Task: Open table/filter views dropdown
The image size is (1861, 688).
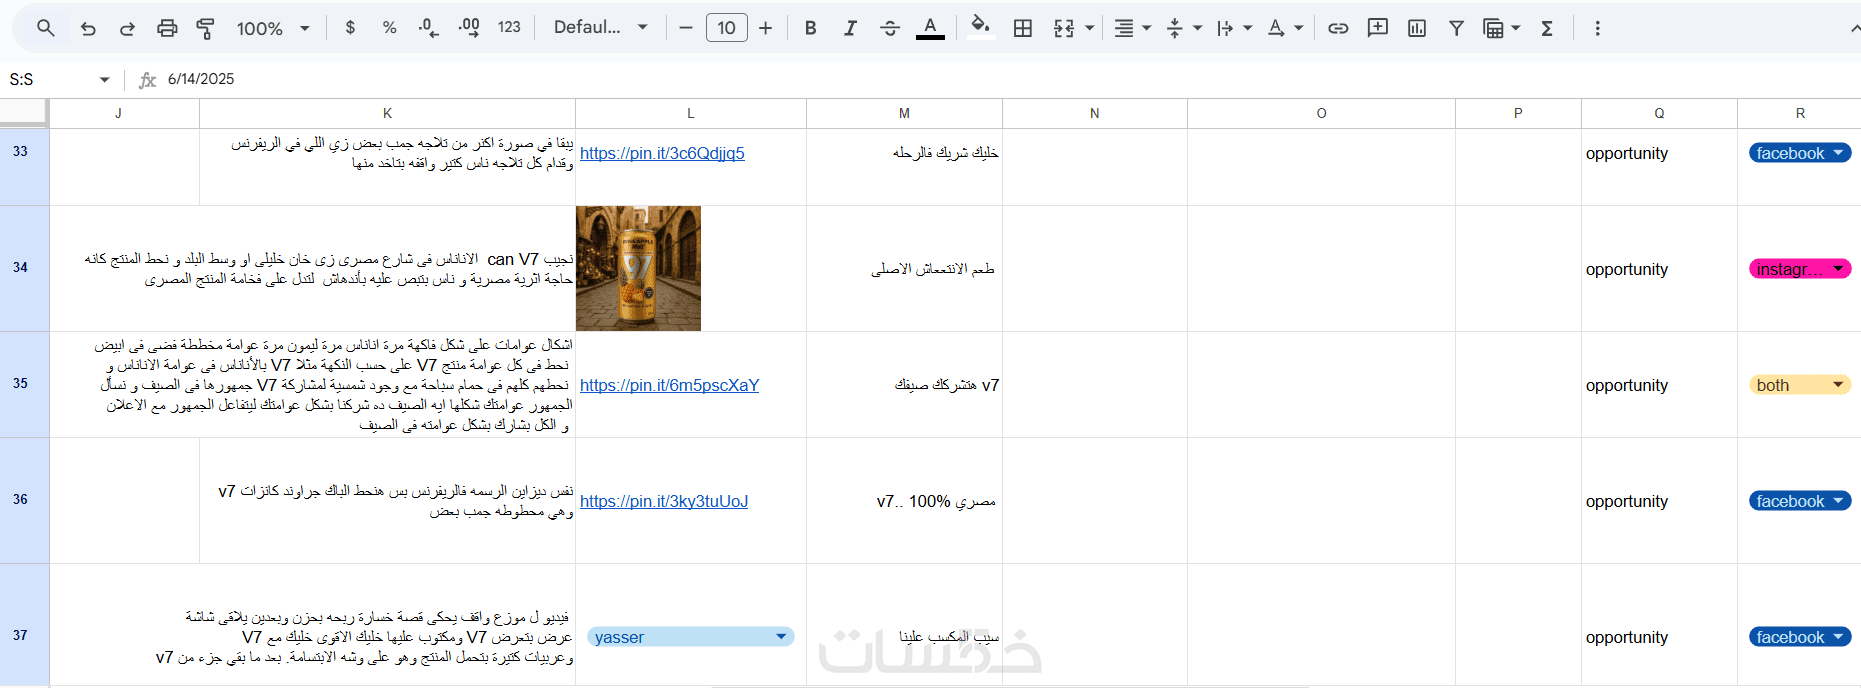Action: 1502,28
